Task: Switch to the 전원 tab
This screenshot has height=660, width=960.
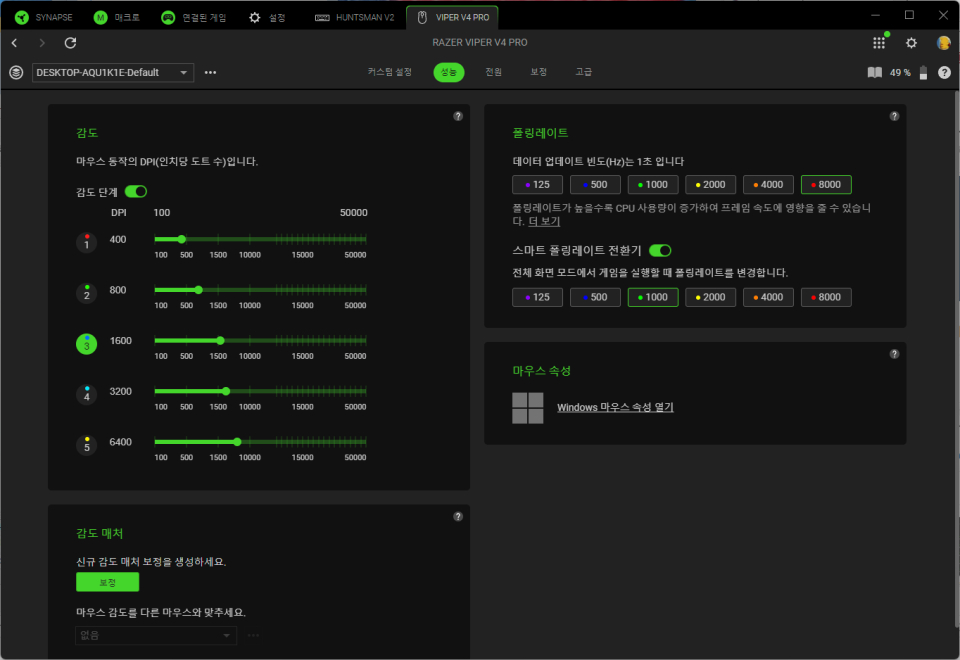Action: (x=492, y=72)
